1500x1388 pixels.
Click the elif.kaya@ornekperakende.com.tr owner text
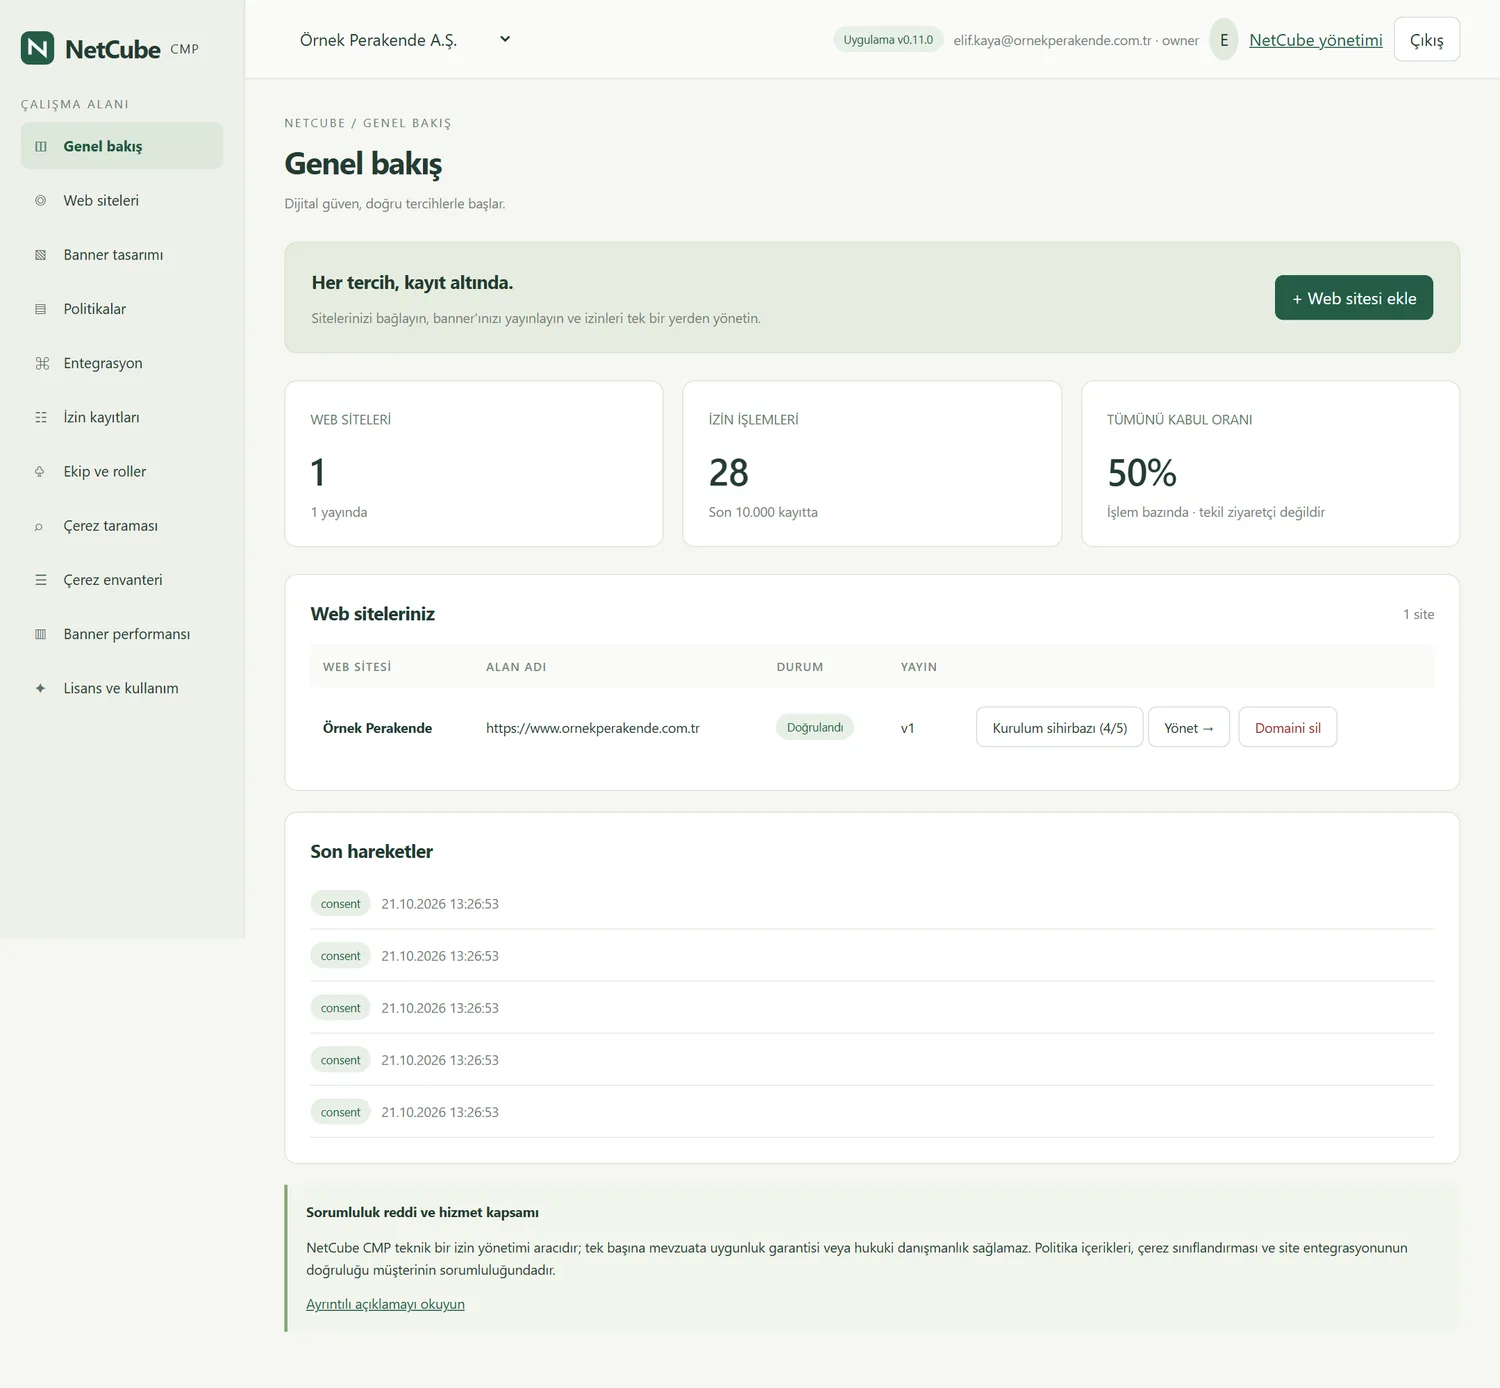coord(1076,40)
